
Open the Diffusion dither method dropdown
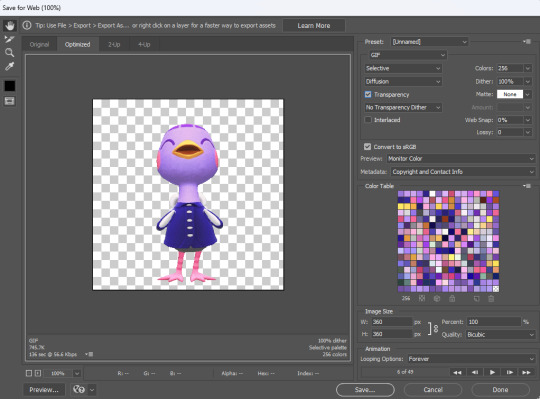tap(403, 82)
